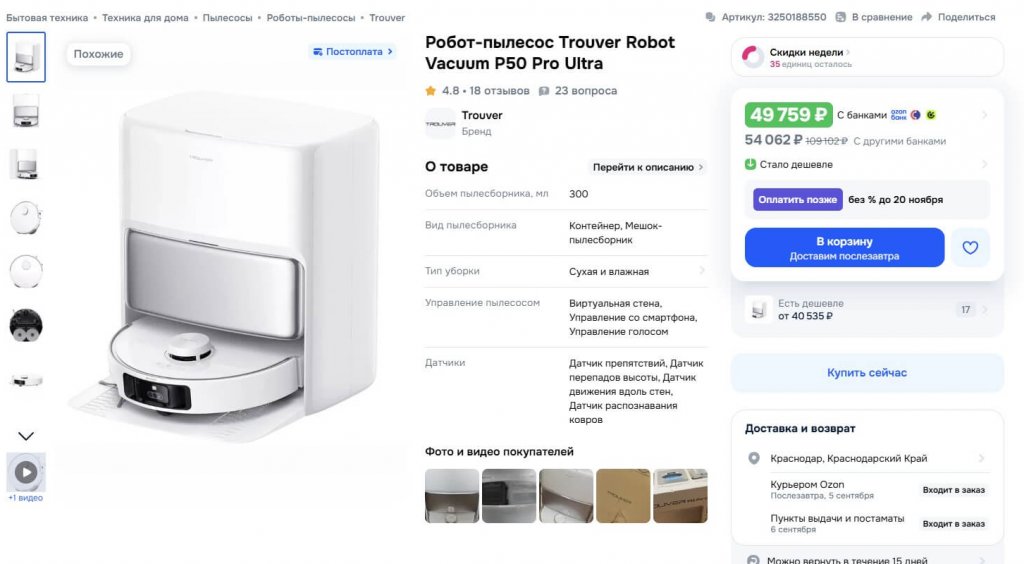The image size is (1024, 564).
Task: Click the comparison icon next to В сравнение
Action: pos(840,17)
